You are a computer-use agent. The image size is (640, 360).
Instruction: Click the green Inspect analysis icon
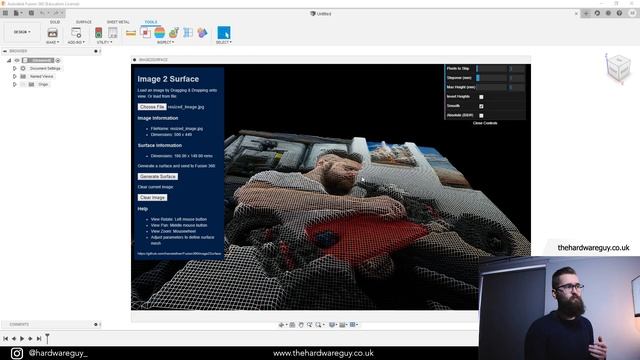coord(174,33)
